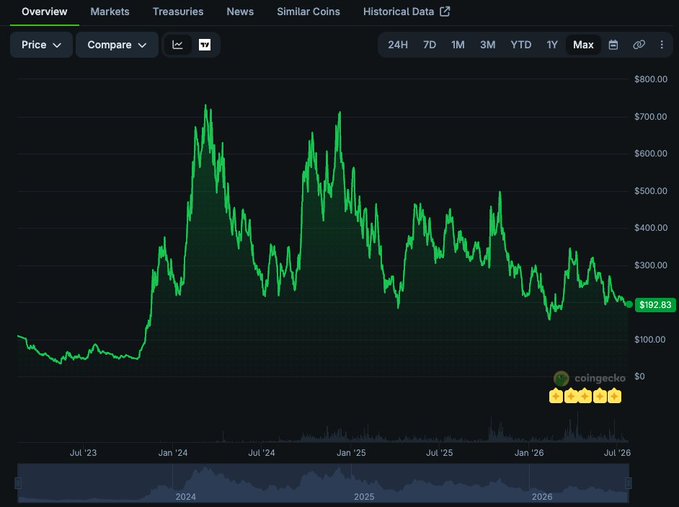Viewport: 679px width, 507px height.
Task: Switch to the line chart view icon
Action: tap(178, 45)
